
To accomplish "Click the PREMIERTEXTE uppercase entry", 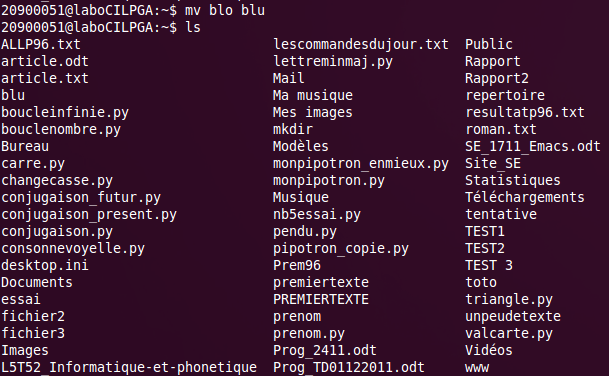I will tap(321, 299).
